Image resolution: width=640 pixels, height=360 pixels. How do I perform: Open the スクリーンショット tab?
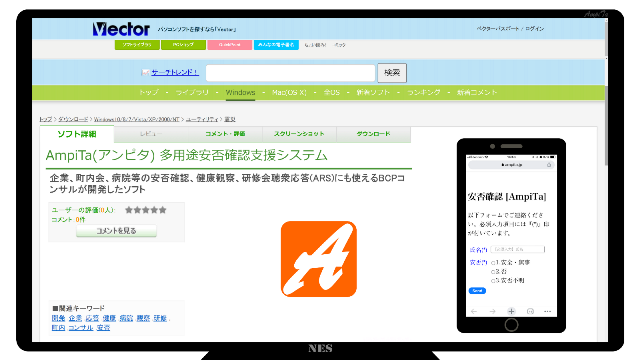coord(299,134)
